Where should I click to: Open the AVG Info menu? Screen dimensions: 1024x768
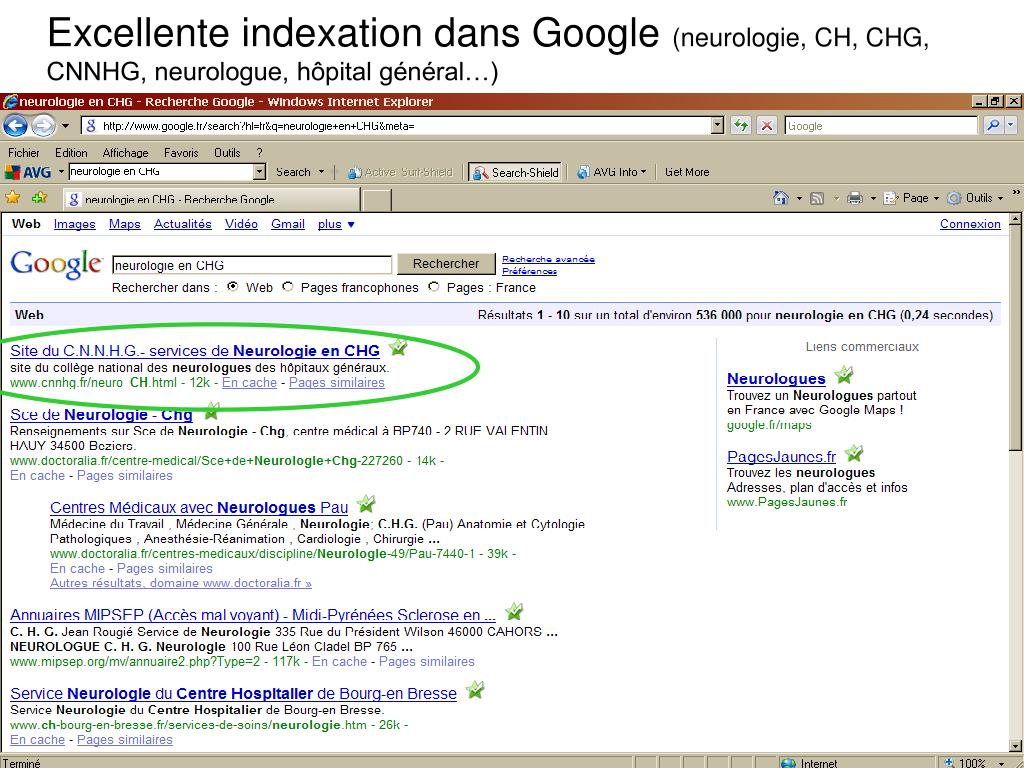coord(611,172)
